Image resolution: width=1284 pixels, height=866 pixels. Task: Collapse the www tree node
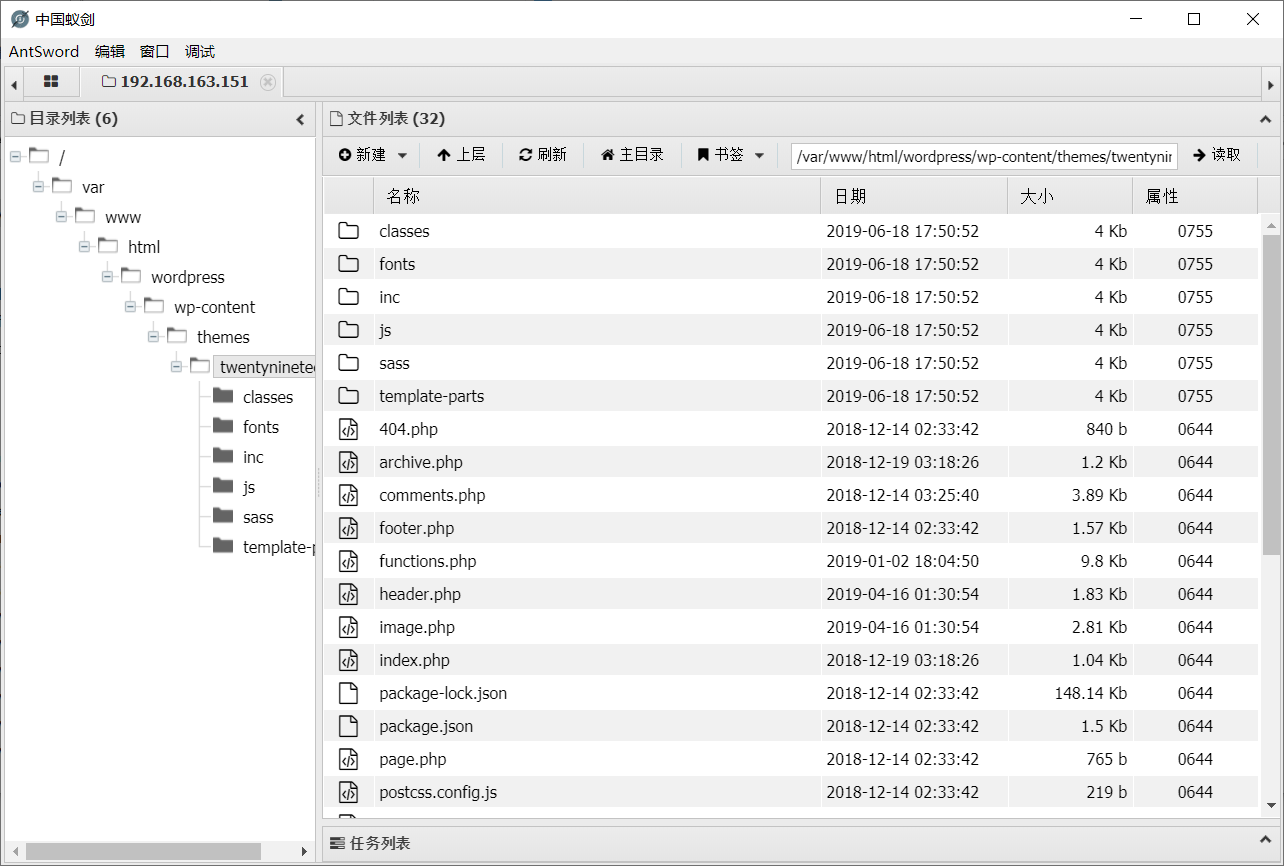pyautogui.click(x=62, y=217)
